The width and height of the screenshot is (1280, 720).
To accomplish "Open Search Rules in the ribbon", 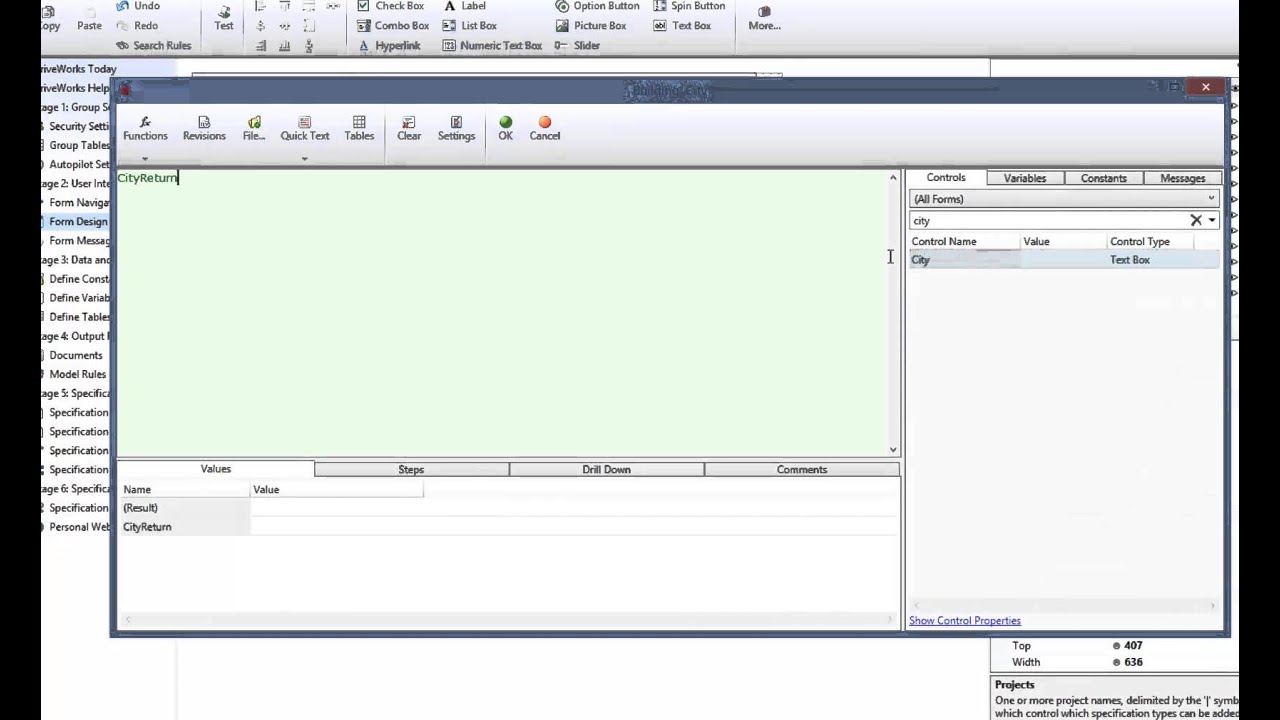I will pyautogui.click(x=153, y=45).
